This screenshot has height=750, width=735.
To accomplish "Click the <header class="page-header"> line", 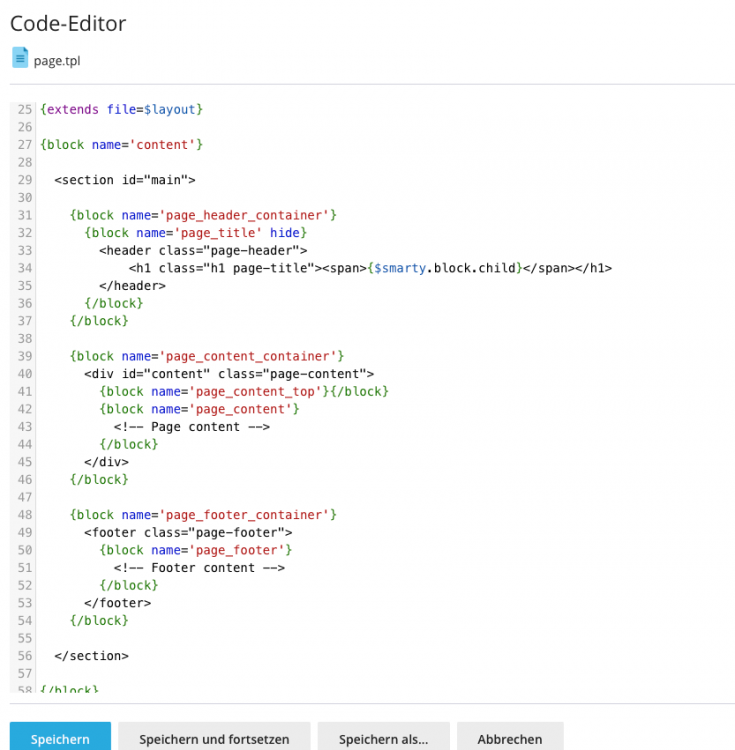I will point(203,251).
